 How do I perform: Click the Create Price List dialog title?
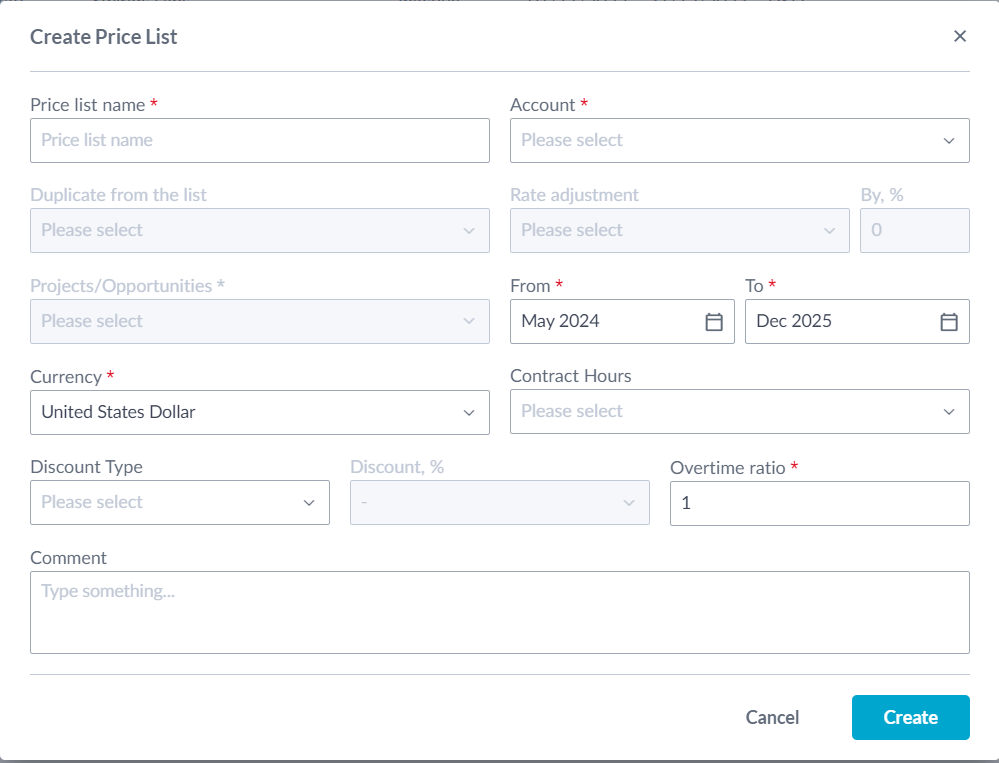coord(104,36)
